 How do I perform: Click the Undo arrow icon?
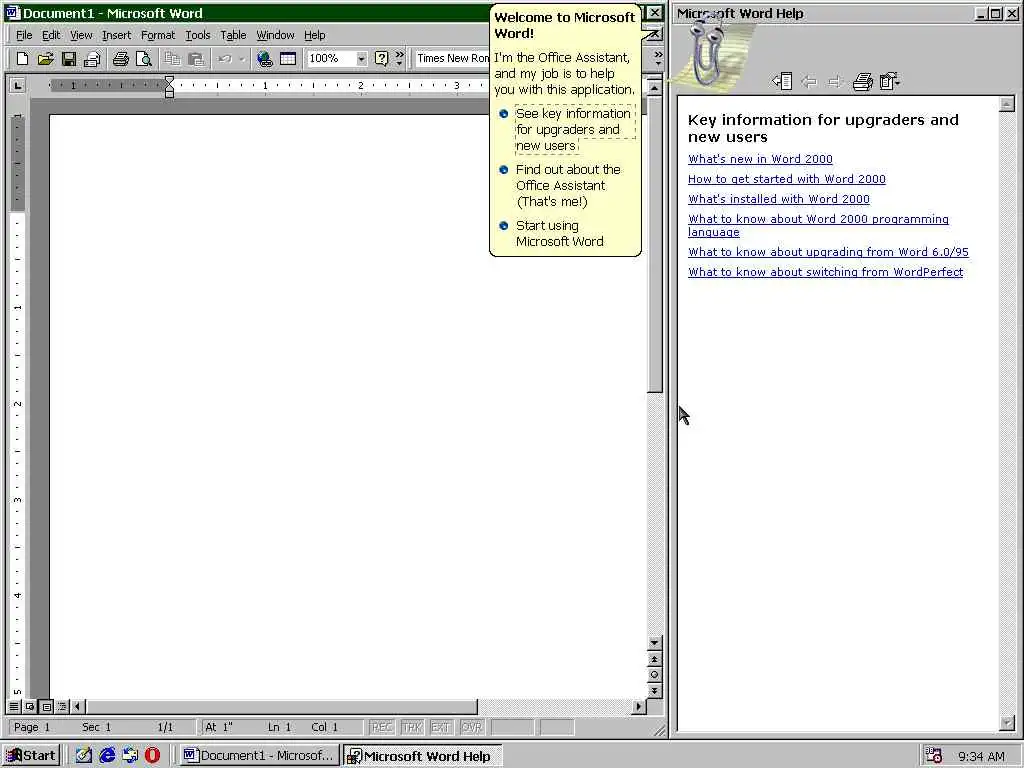(x=225, y=59)
